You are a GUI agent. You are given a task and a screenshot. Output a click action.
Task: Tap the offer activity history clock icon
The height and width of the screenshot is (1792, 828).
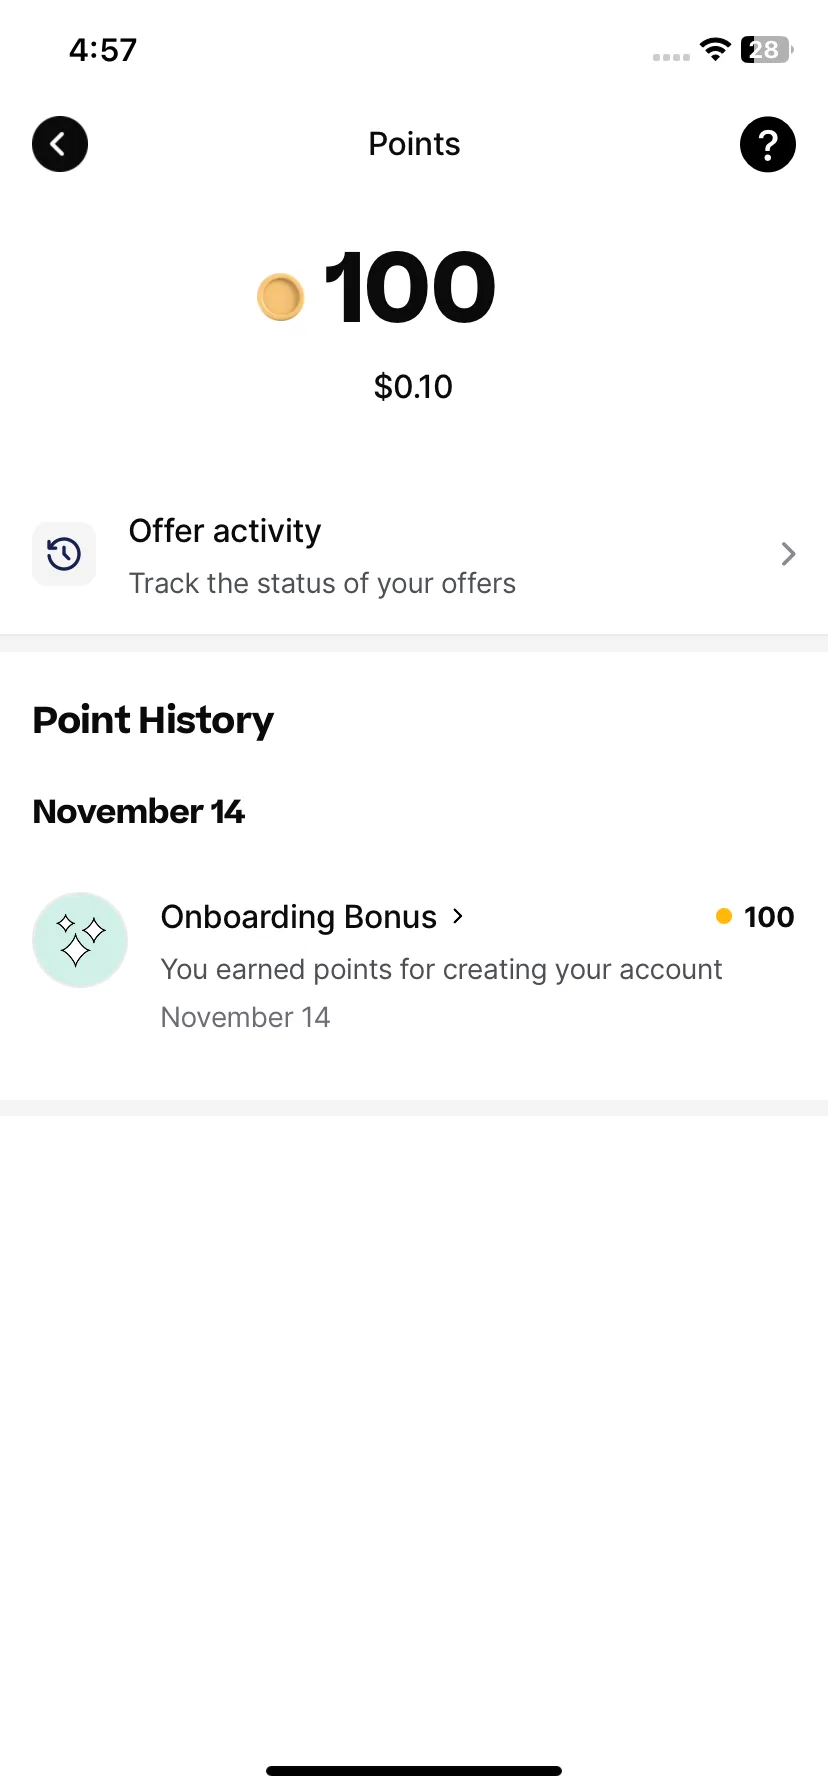(x=64, y=554)
